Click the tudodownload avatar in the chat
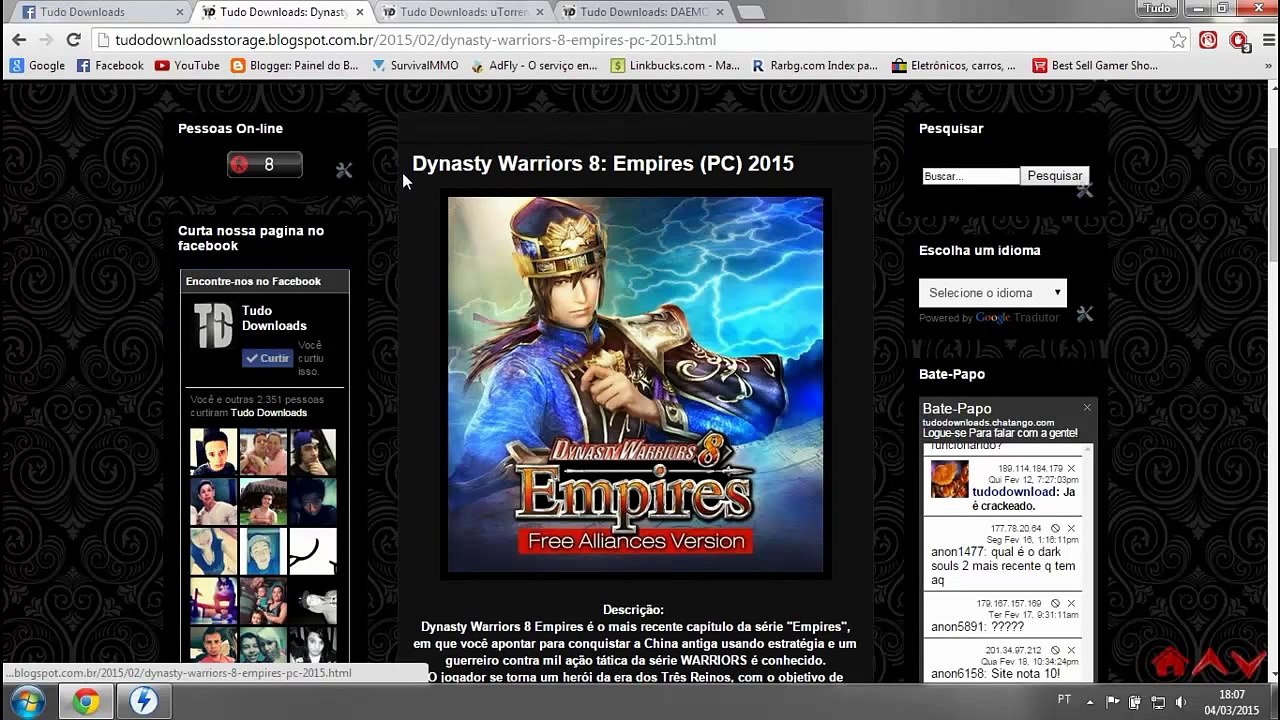This screenshot has width=1280, height=720. [949, 480]
